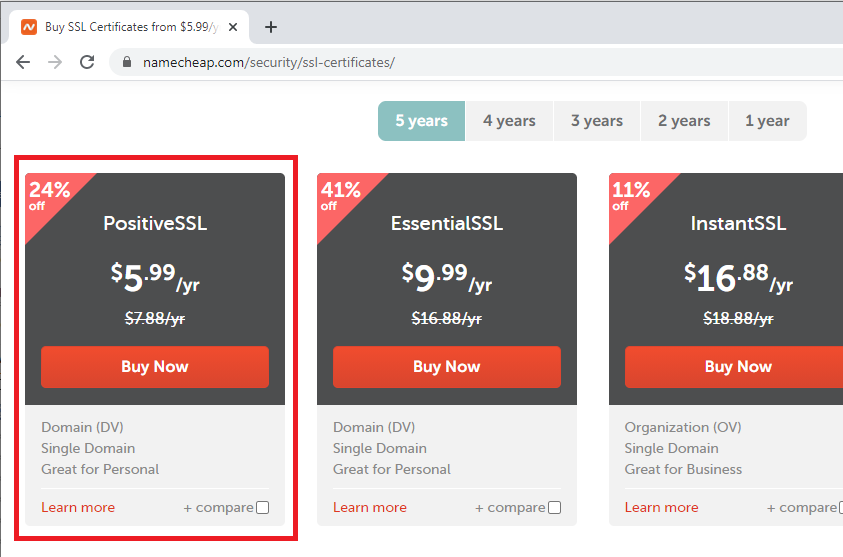The width and height of the screenshot is (843, 557).
Task: Buy the InstantSSL certificate
Action: click(x=737, y=367)
